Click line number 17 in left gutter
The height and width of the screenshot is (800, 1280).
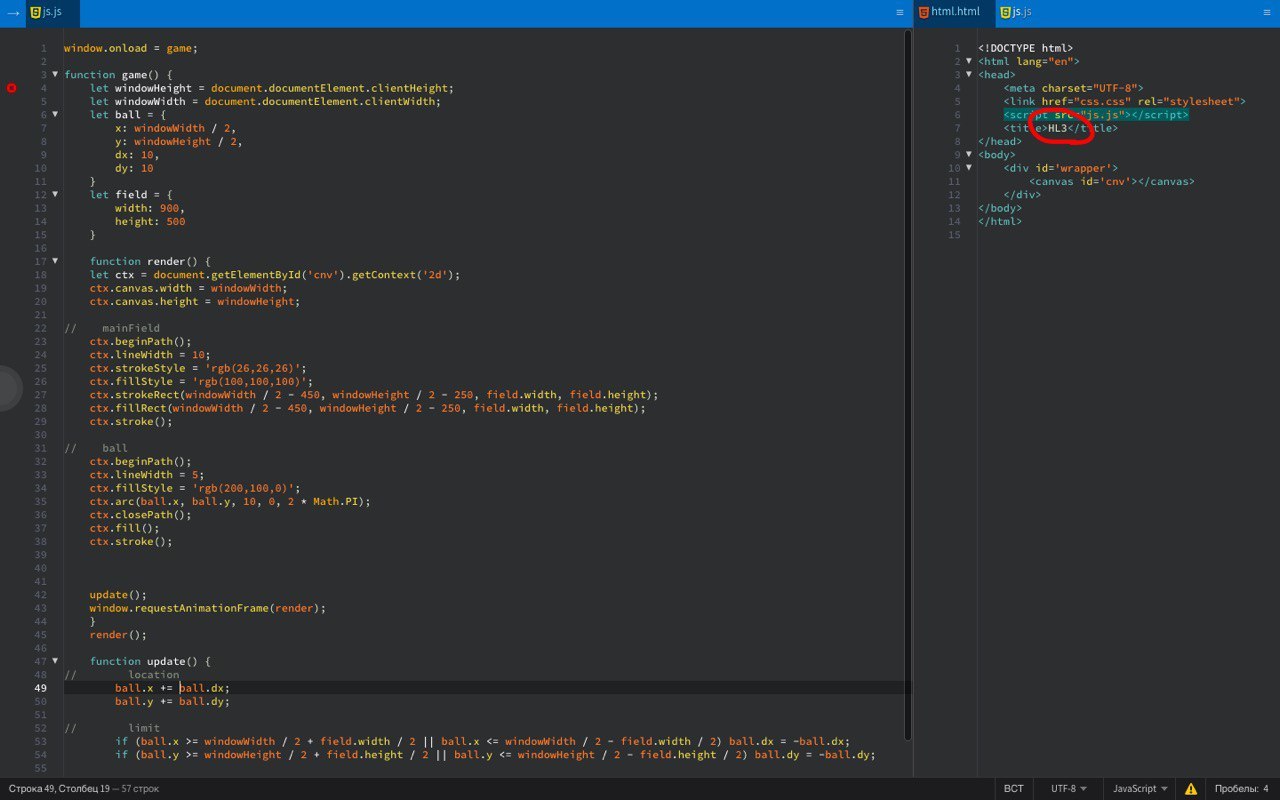click(40, 261)
